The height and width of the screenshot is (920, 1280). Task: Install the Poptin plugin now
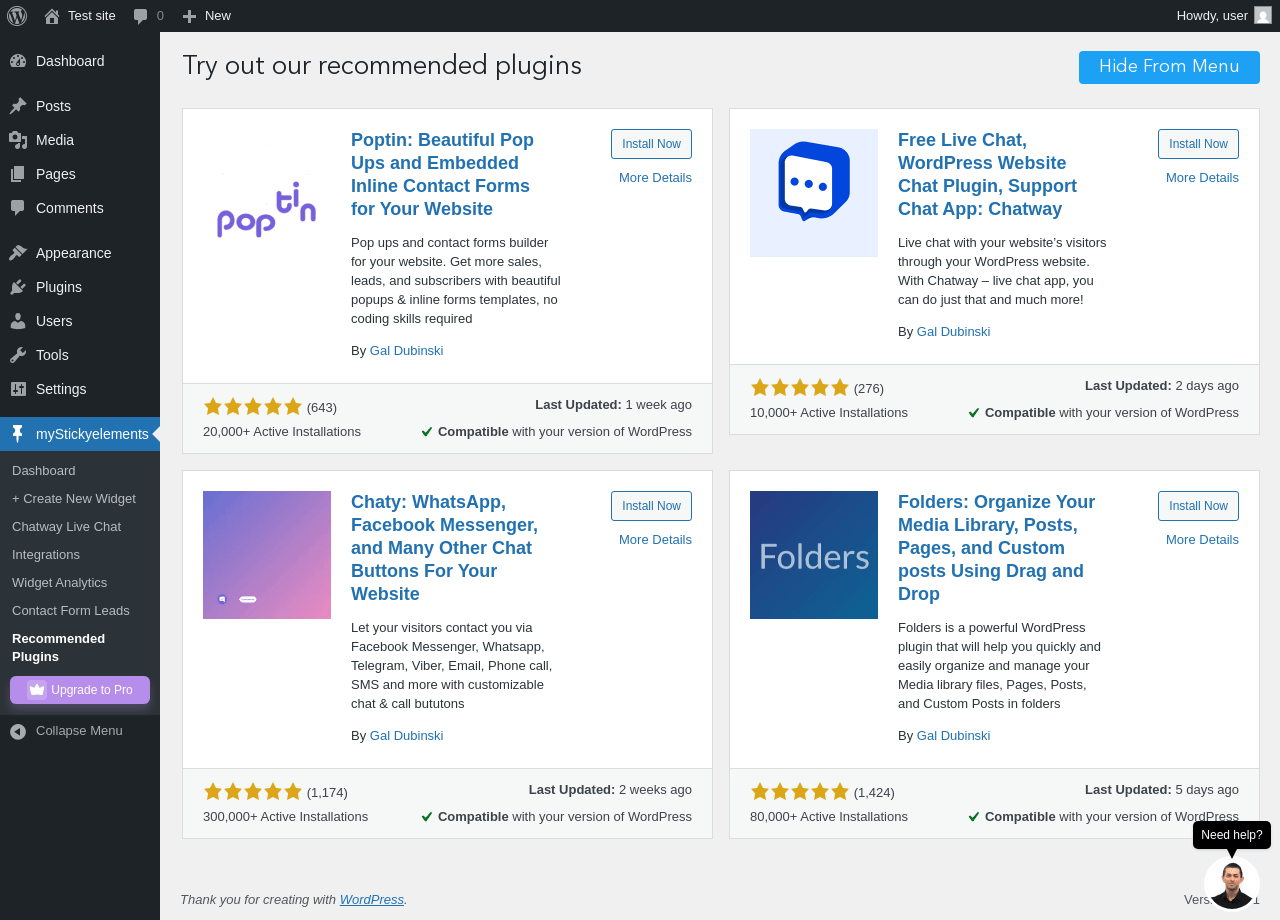coord(651,144)
